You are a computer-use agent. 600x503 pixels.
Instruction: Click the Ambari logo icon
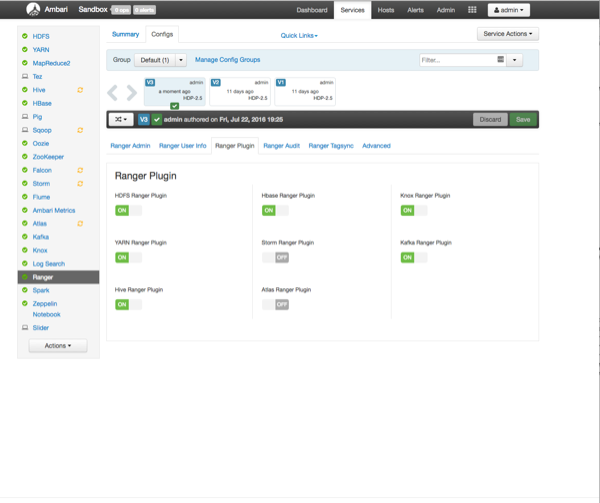click(32, 10)
